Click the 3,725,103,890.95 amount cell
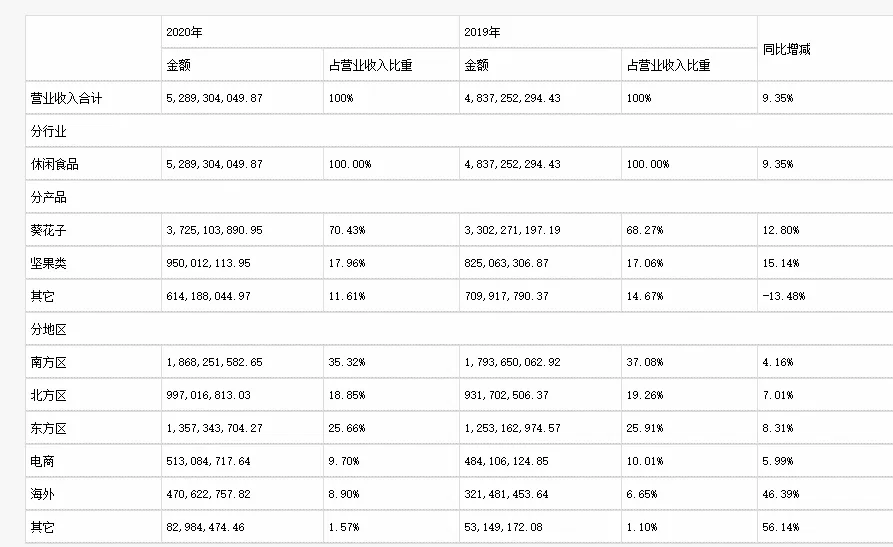Image resolution: width=893 pixels, height=547 pixels. 215,230
